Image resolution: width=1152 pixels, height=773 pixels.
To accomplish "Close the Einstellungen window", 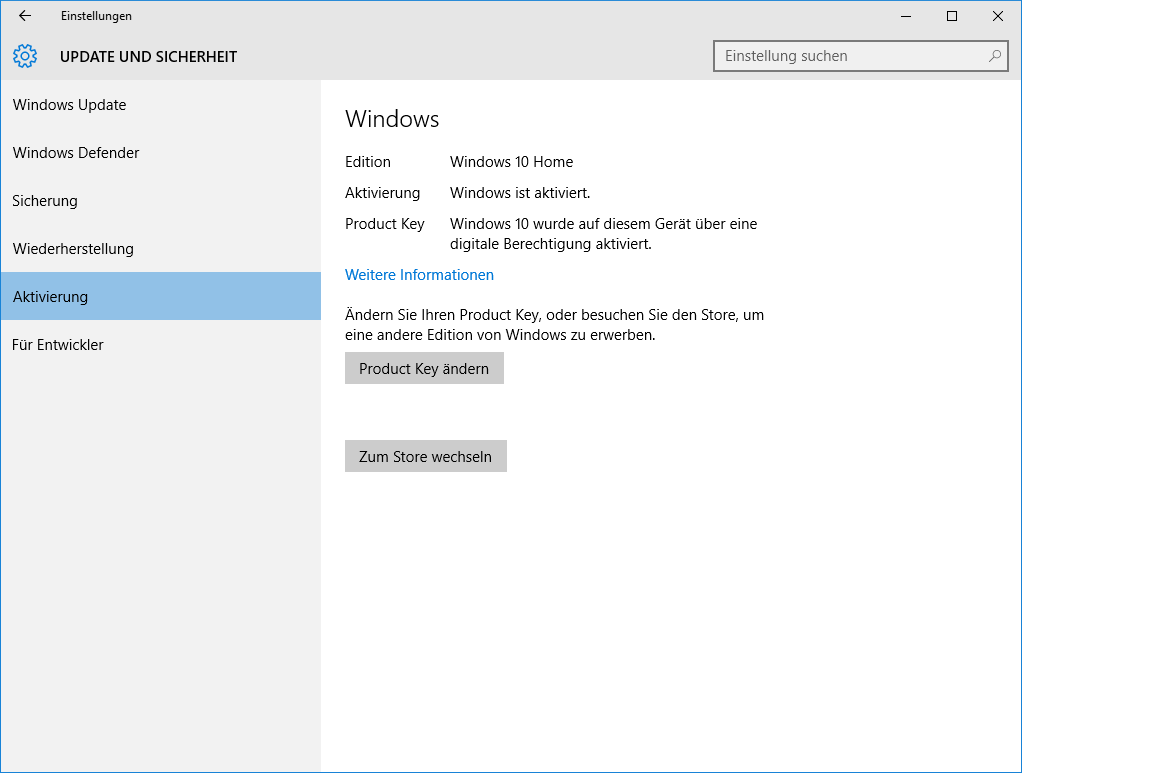I will (997, 16).
